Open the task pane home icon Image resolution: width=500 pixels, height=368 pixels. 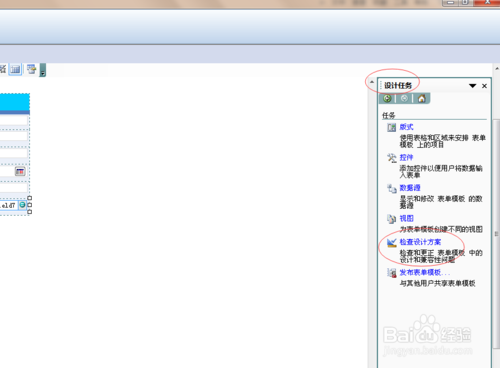421,98
